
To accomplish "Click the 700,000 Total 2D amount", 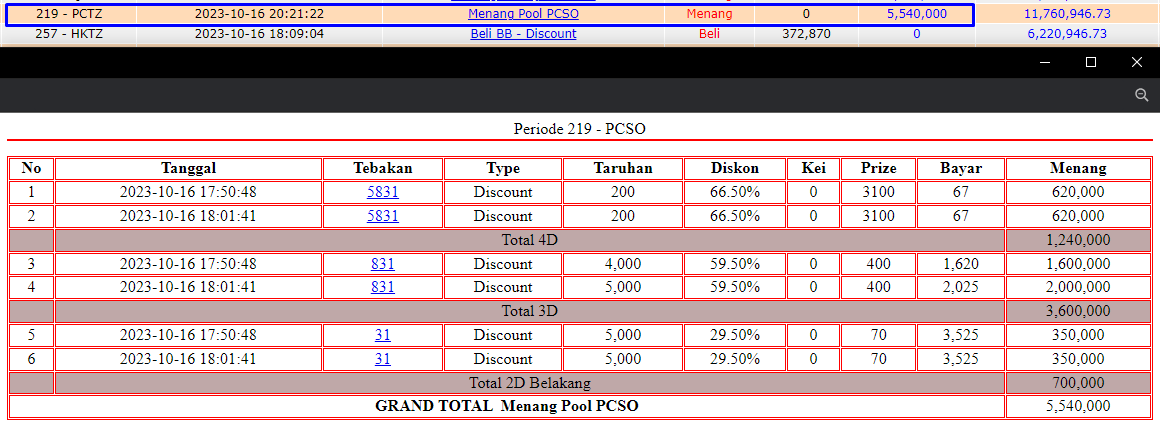I will [1079, 383].
